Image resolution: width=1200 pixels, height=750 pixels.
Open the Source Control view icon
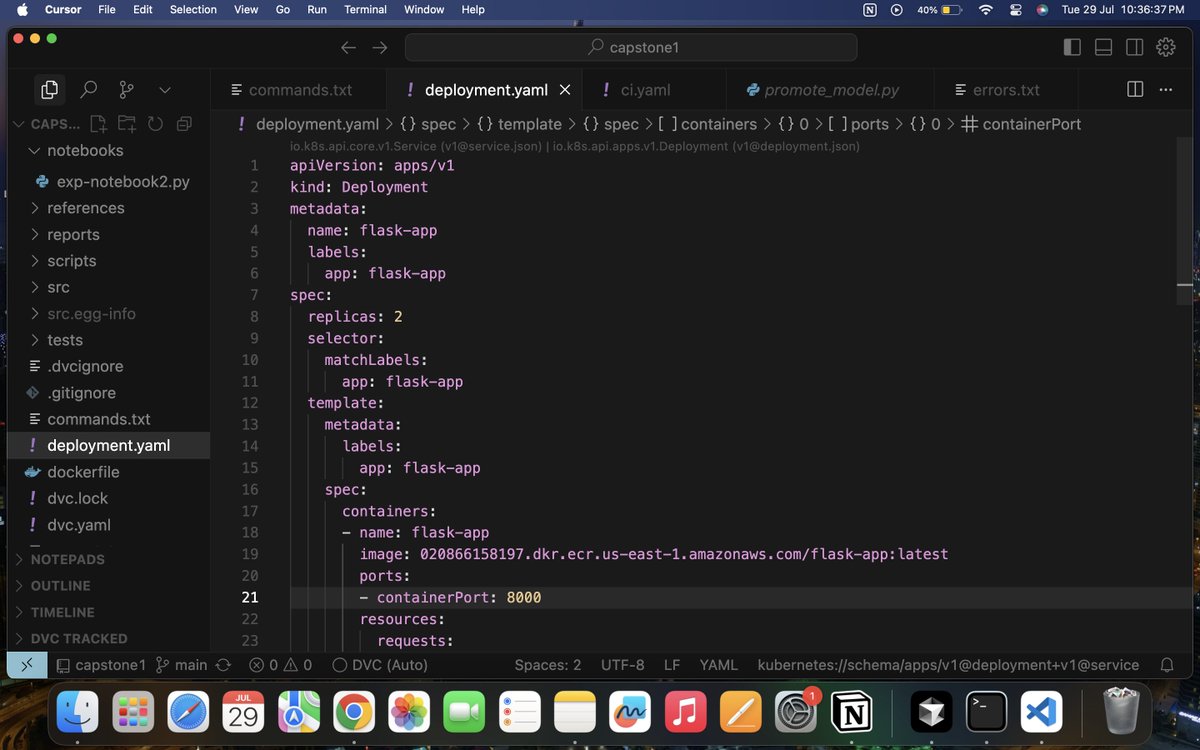[126, 89]
